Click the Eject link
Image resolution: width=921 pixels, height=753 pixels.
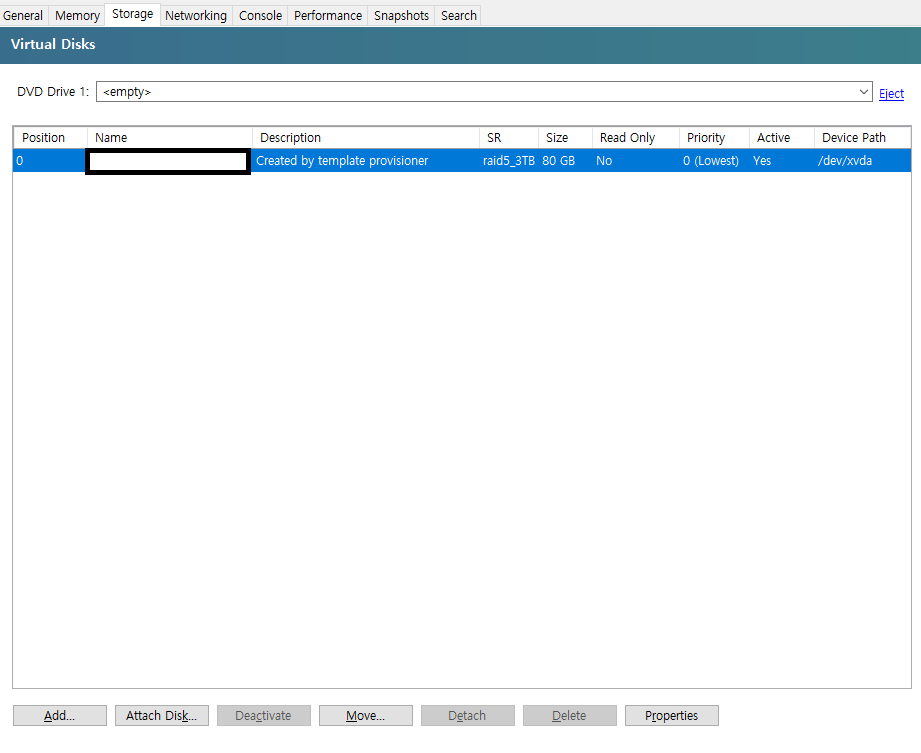pyautogui.click(x=891, y=93)
